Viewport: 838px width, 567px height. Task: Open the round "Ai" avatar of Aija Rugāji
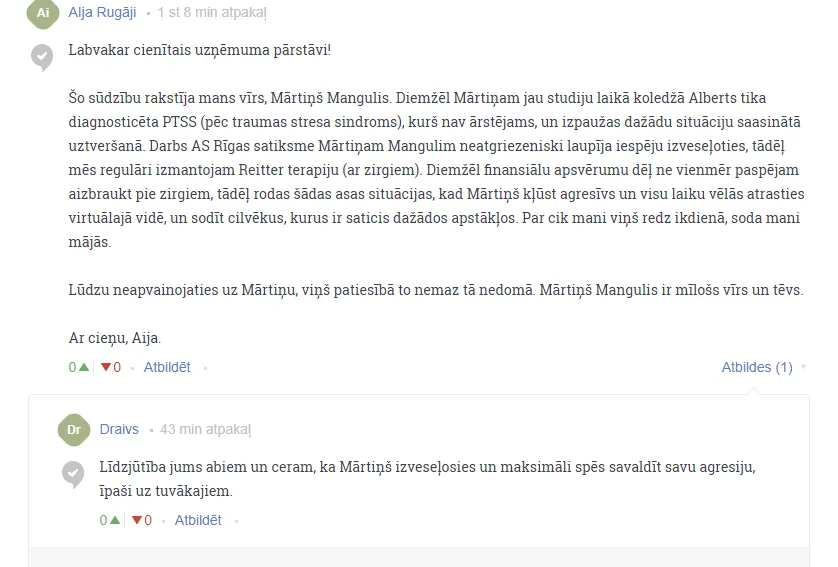pos(43,13)
